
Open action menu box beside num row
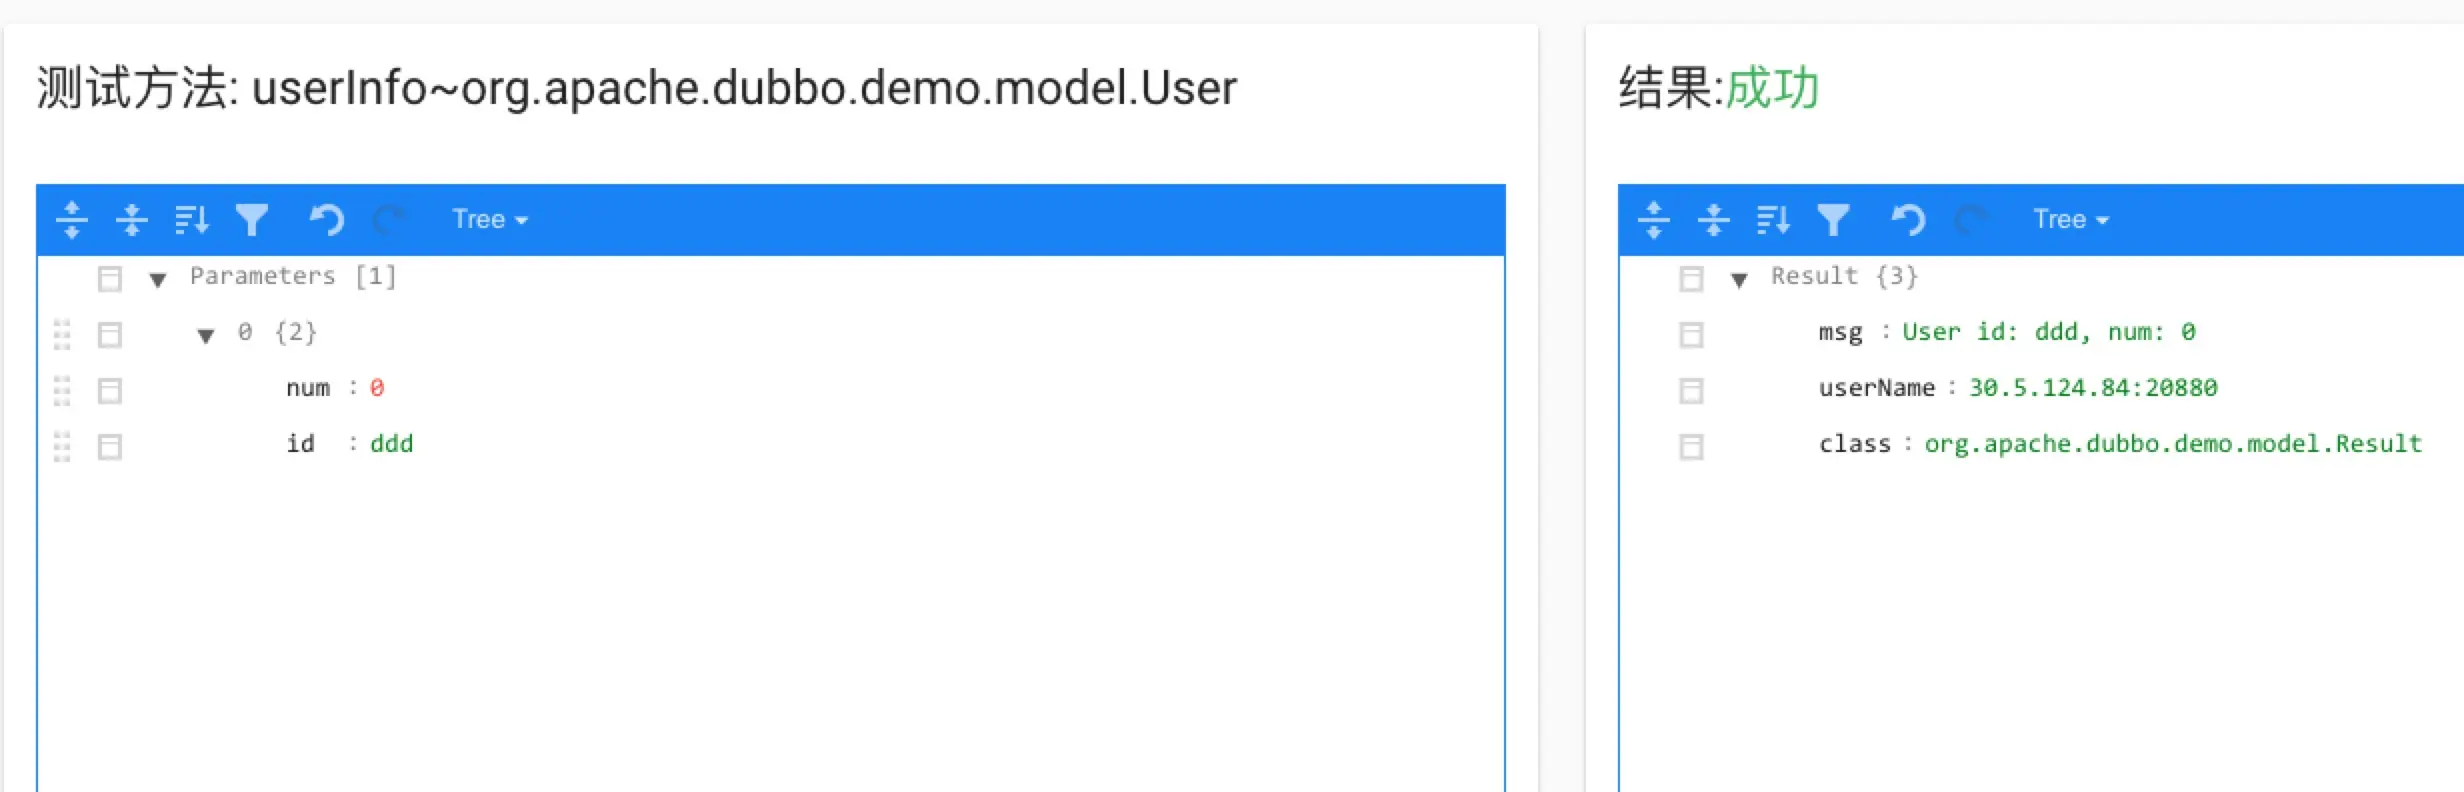pos(110,390)
